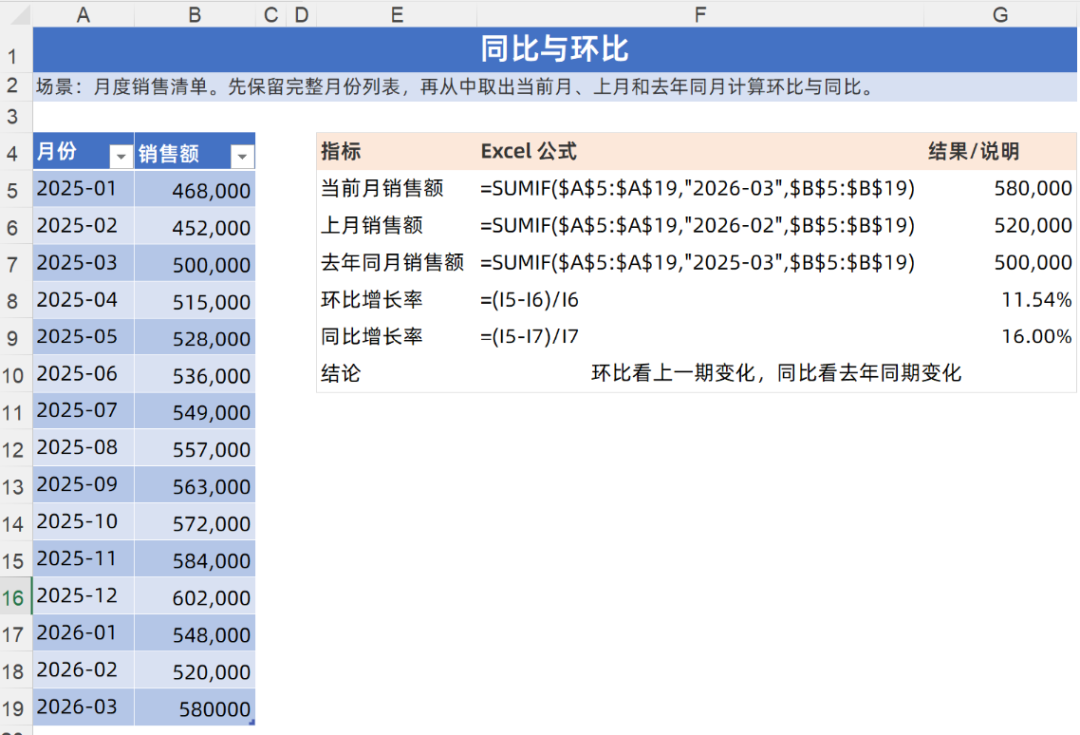Select column F header
The height and width of the screenshot is (735, 1080).
coord(700,14)
